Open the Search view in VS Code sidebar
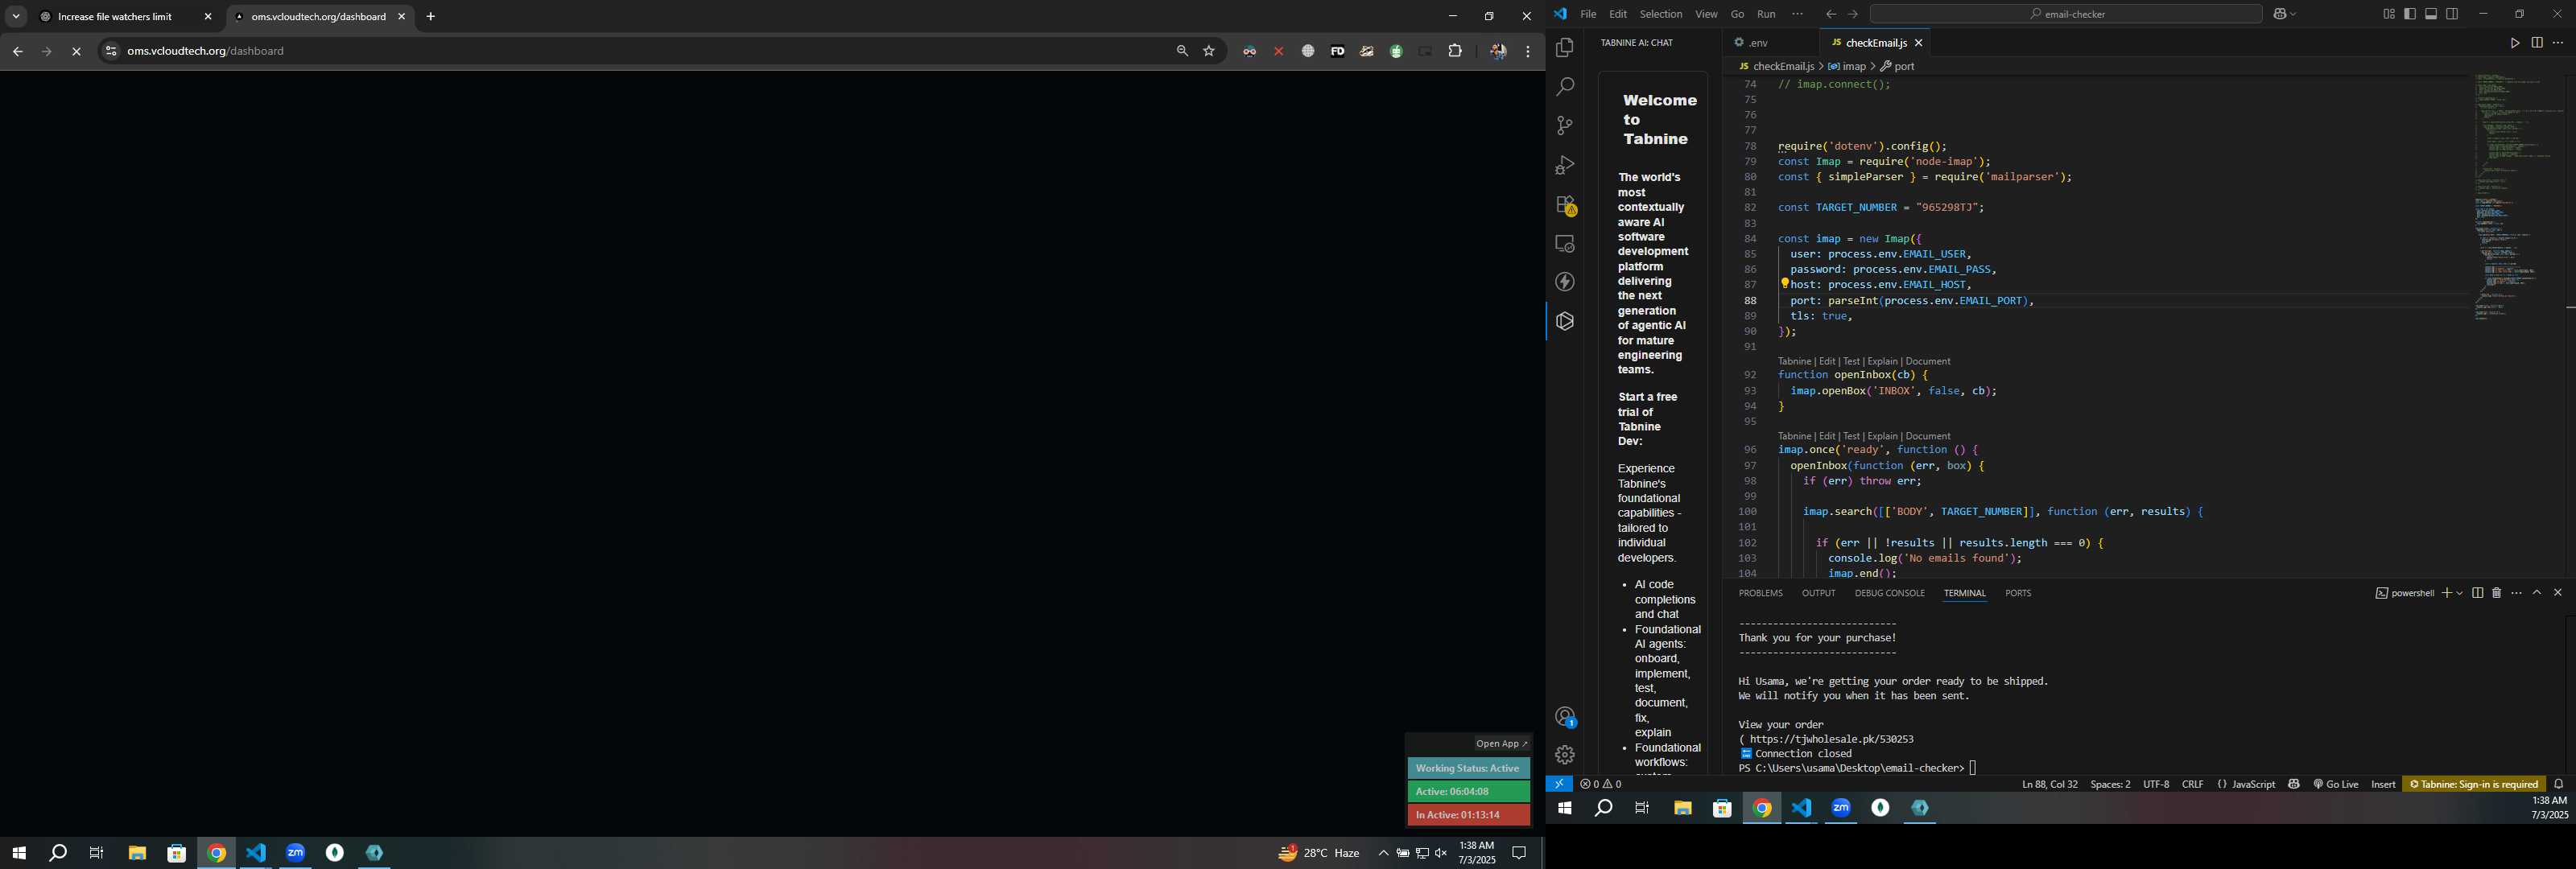Viewport: 2576px width, 869px height. 1564,87
